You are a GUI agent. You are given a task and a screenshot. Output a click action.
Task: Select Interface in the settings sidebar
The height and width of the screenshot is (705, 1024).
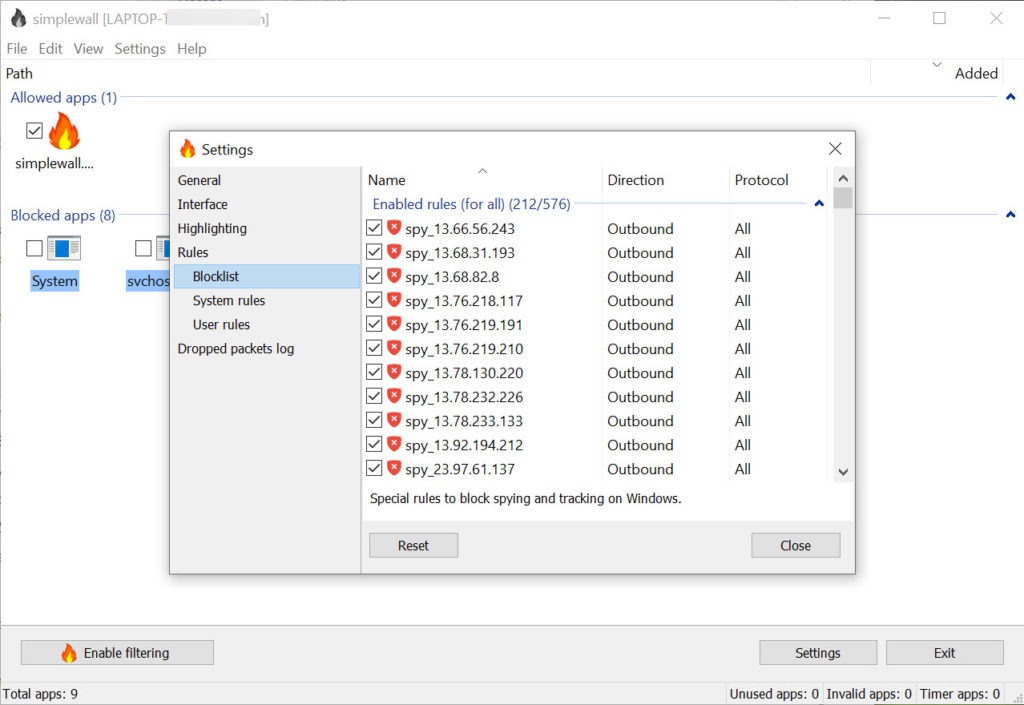202,204
